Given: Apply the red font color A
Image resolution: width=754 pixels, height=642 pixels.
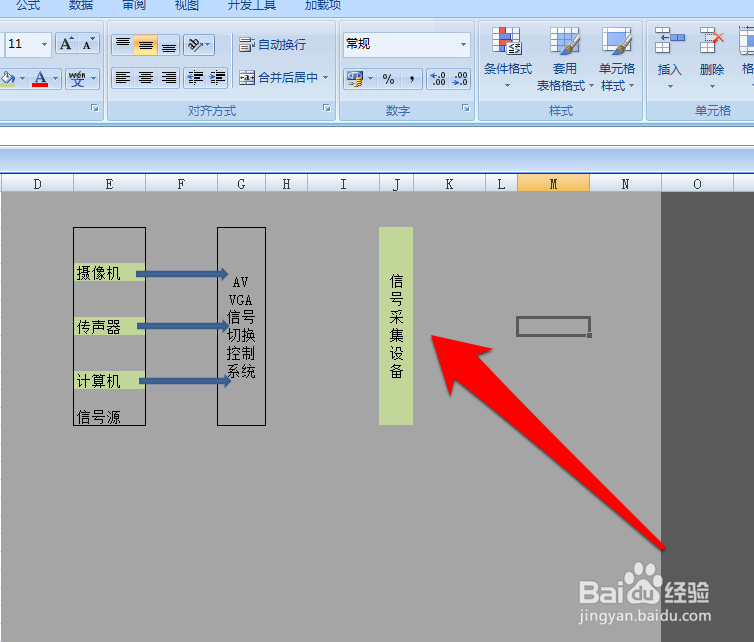Looking at the screenshot, I should 40,78.
